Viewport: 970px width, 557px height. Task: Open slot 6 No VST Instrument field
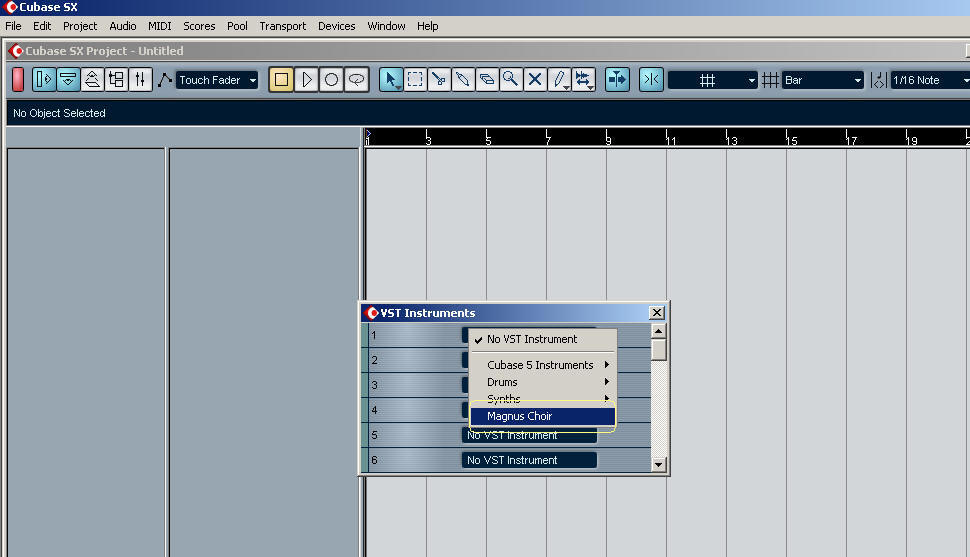tap(529, 460)
